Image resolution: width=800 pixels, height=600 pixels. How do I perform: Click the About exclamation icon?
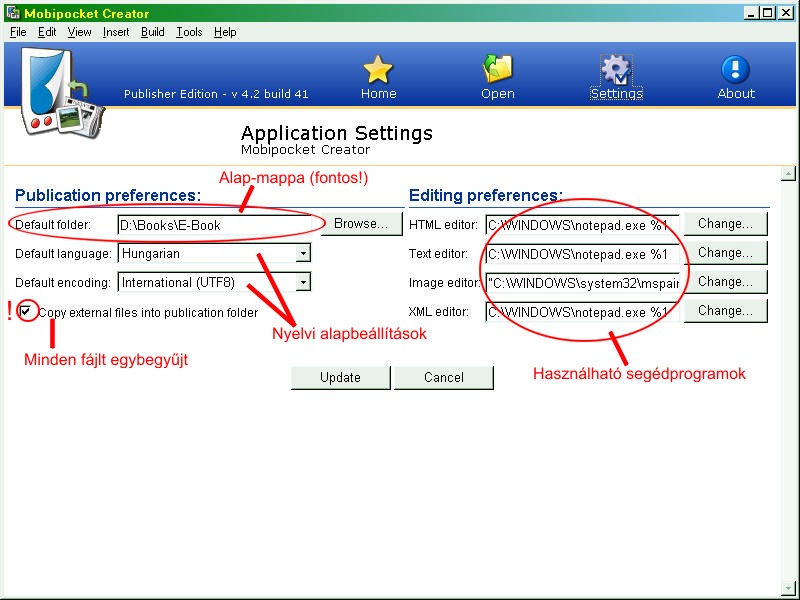tap(735, 69)
